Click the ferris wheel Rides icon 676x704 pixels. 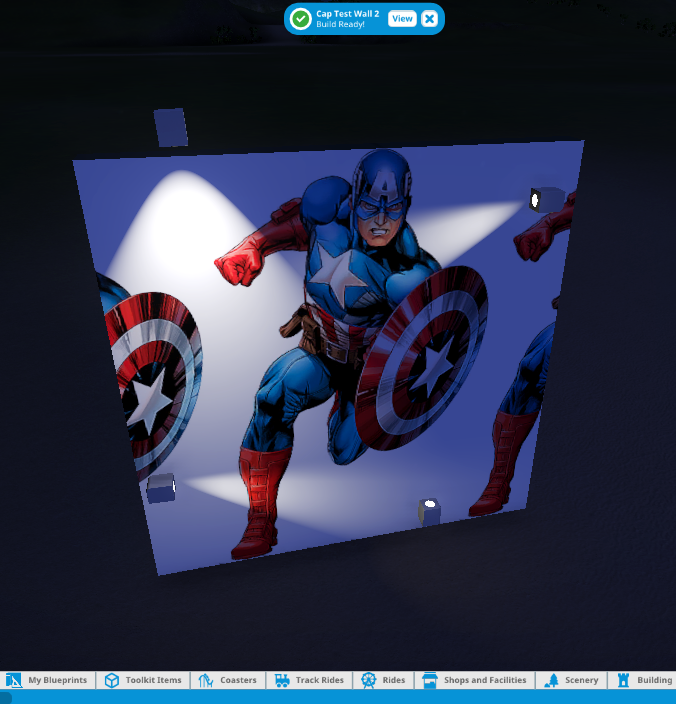[x=369, y=680]
